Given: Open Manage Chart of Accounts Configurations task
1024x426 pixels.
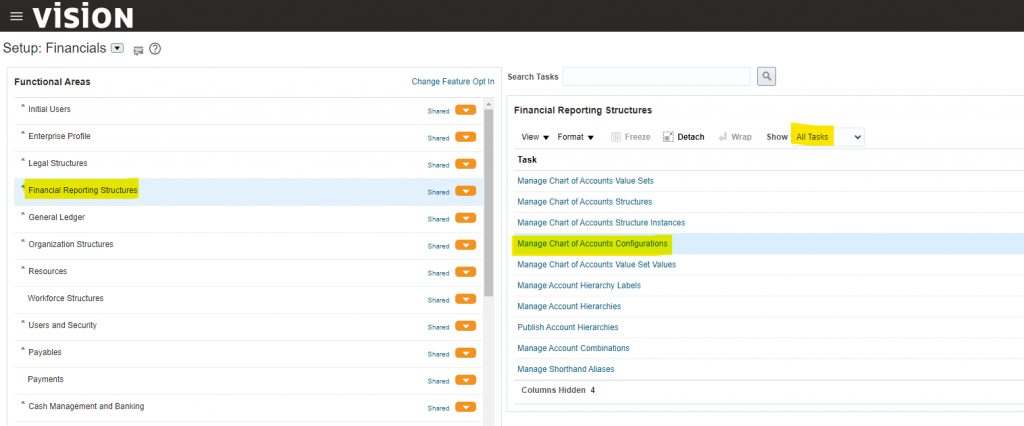Looking at the screenshot, I should pyautogui.click(x=592, y=244).
